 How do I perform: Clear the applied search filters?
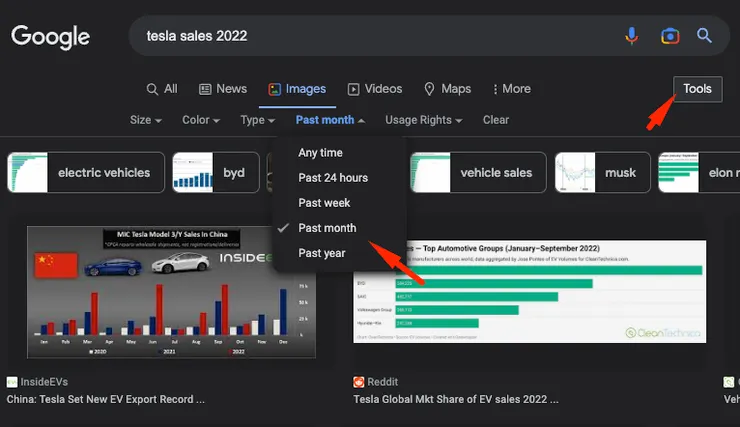(x=496, y=120)
